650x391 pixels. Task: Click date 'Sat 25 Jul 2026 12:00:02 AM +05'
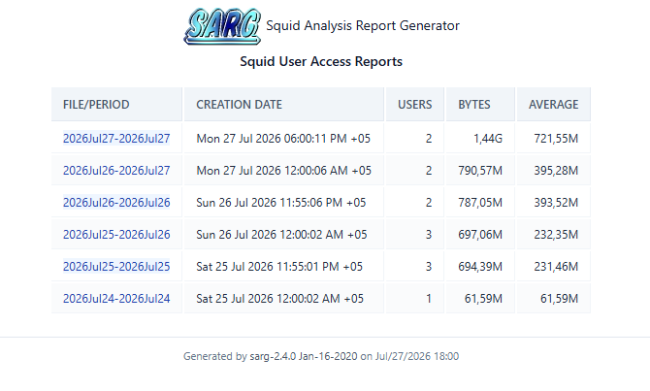click(280, 299)
